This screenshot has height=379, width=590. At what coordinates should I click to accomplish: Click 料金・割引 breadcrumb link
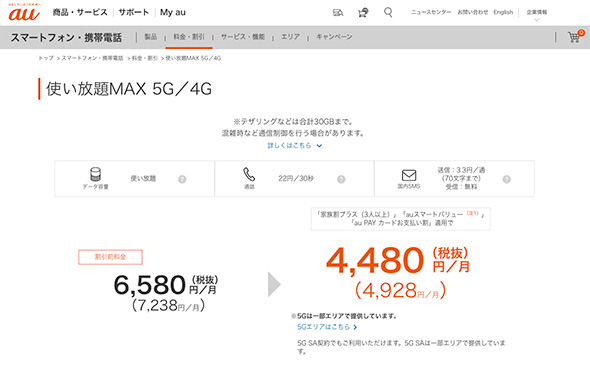coord(144,58)
